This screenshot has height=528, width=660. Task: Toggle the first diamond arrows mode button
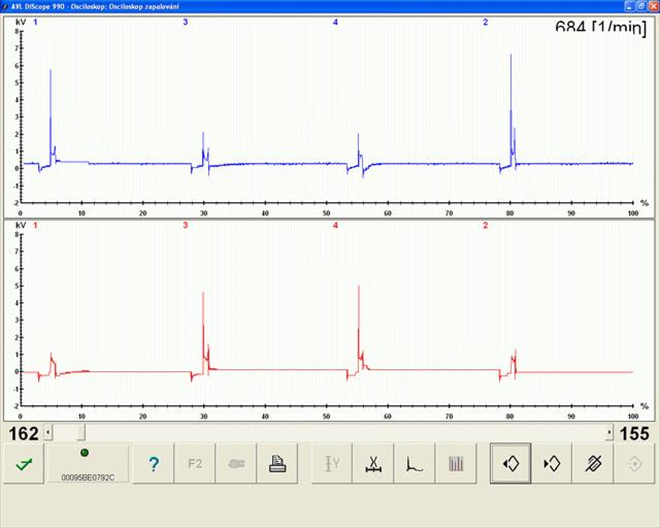point(510,464)
